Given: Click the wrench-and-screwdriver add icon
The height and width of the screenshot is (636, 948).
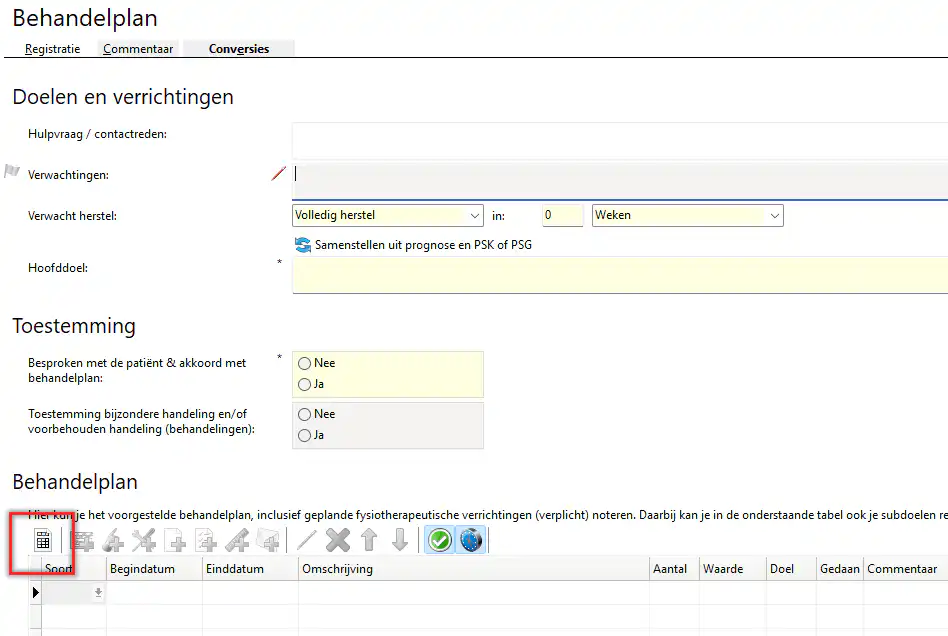Looking at the screenshot, I should click(x=144, y=540).
